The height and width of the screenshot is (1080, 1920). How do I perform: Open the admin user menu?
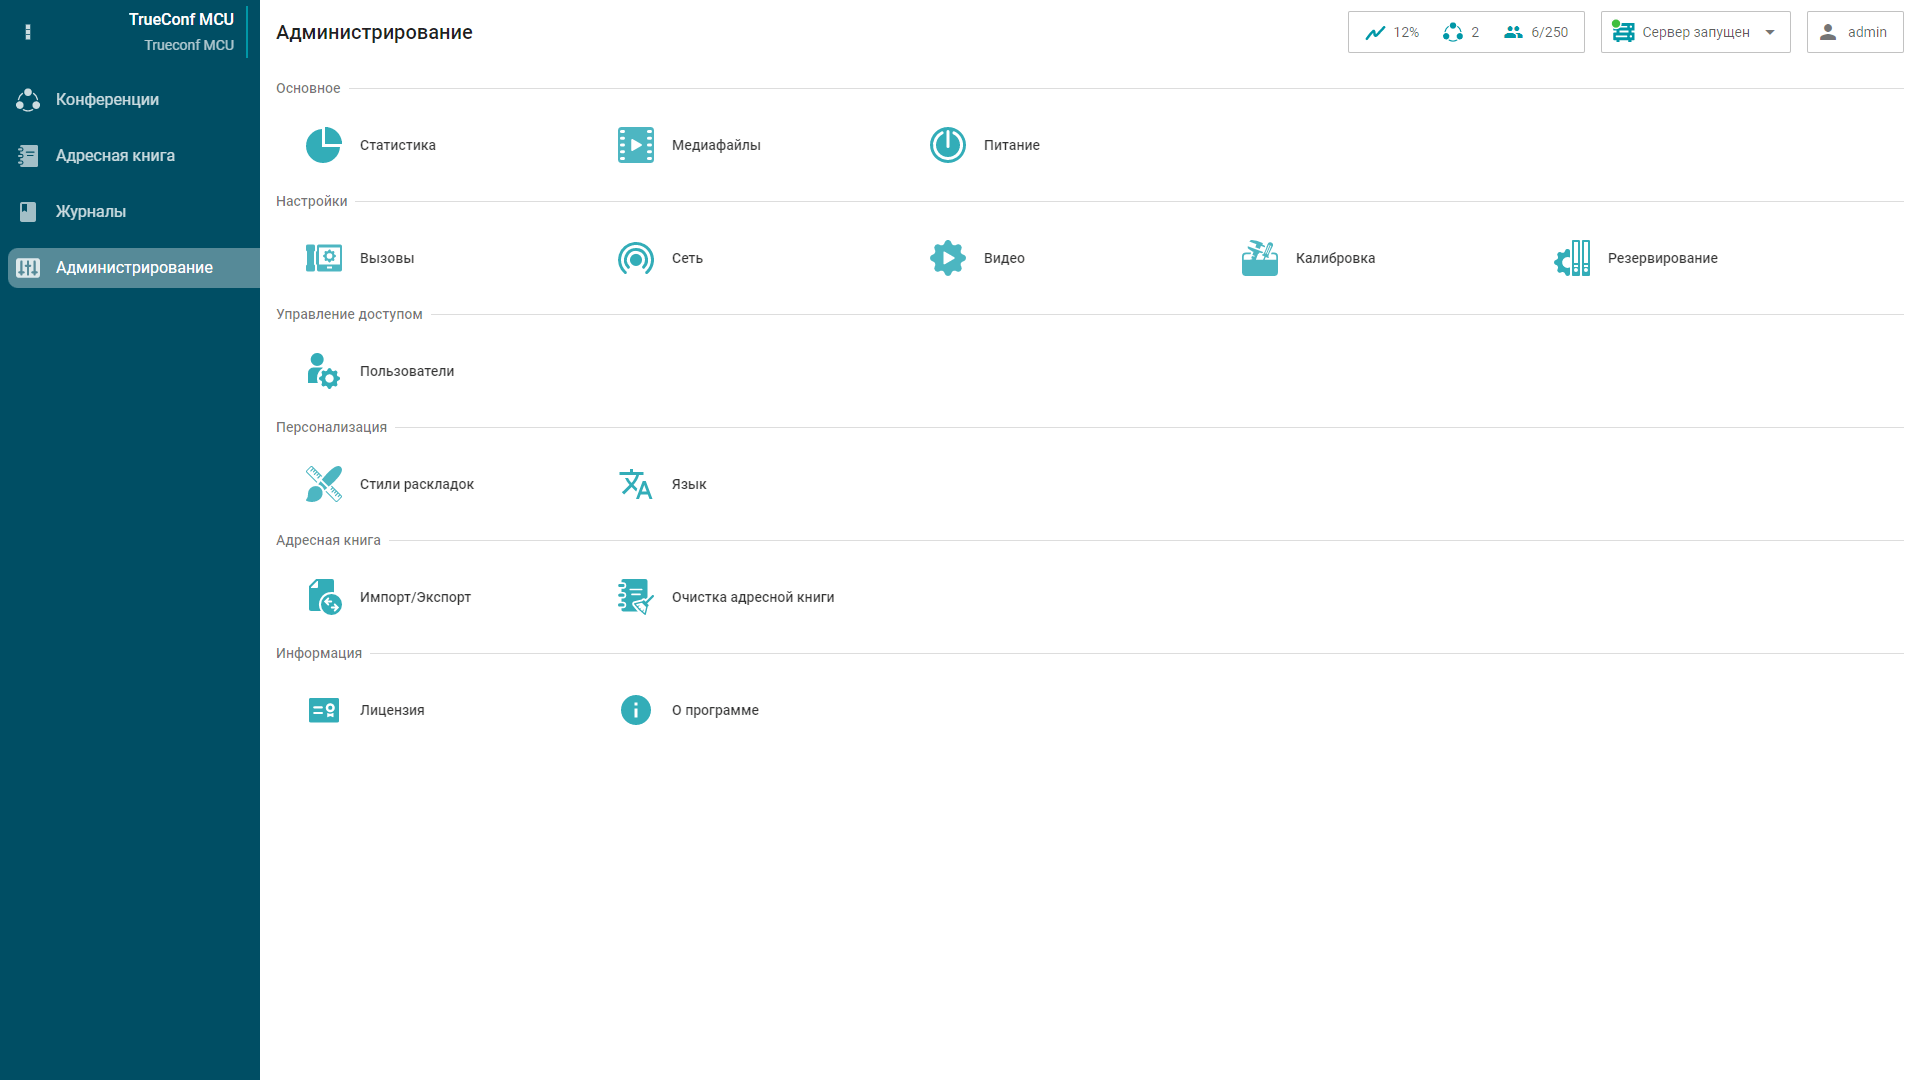point(1854,32)
